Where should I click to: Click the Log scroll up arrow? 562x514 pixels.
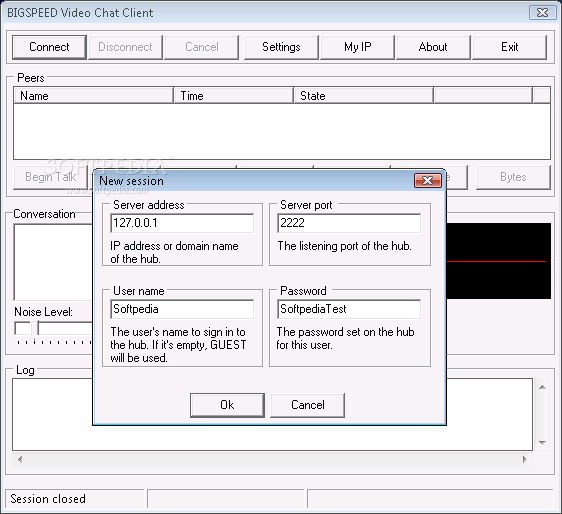tap(542, 387)
